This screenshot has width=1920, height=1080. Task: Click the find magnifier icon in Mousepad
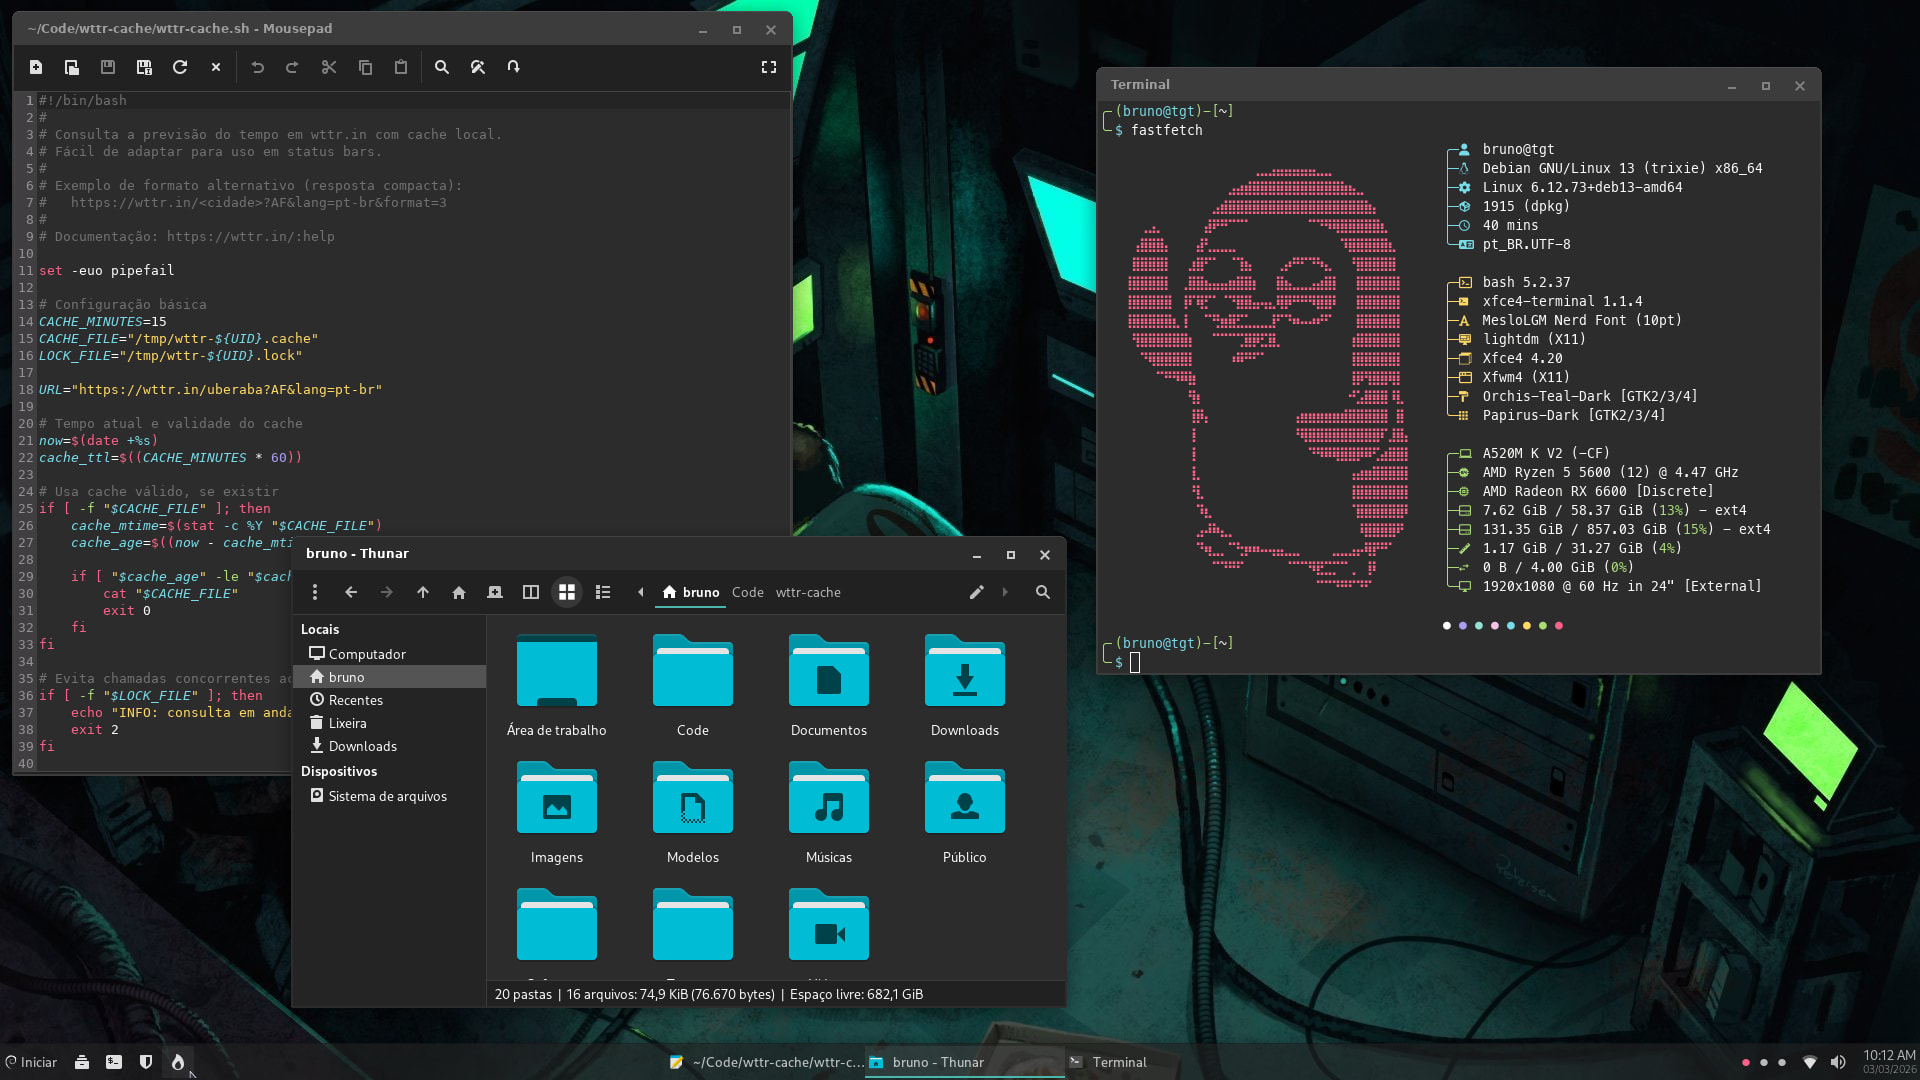click(442, 67)
